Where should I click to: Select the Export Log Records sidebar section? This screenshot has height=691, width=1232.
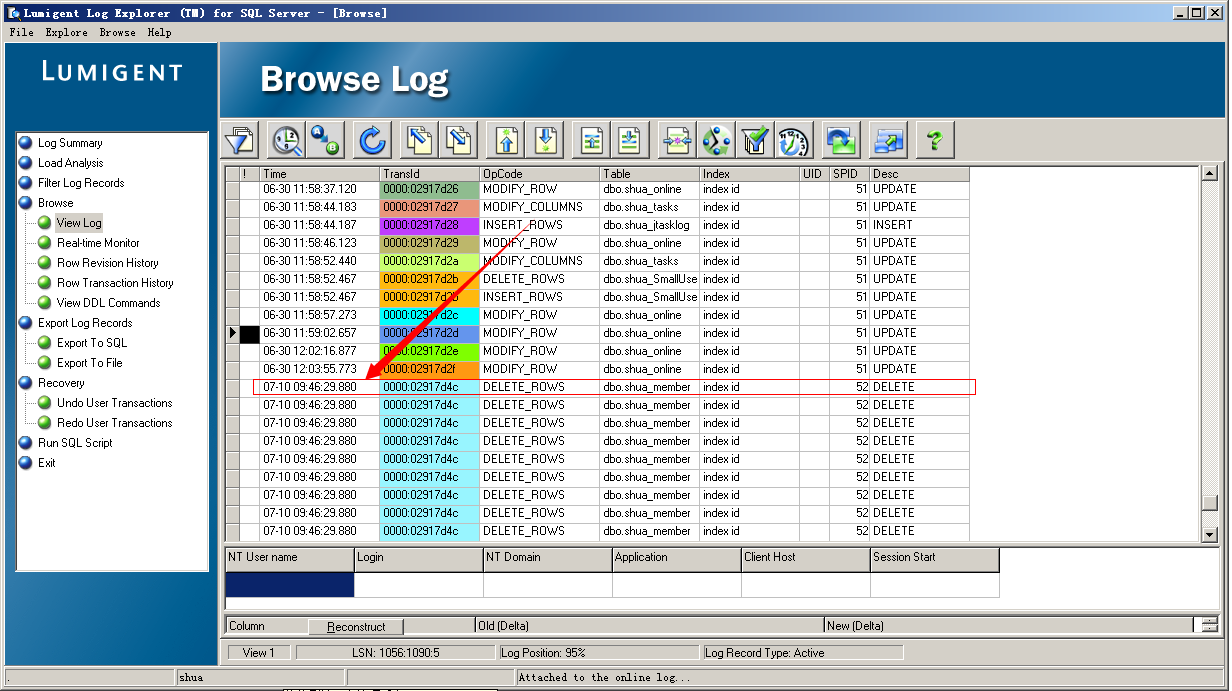click(x=85, y=323)
